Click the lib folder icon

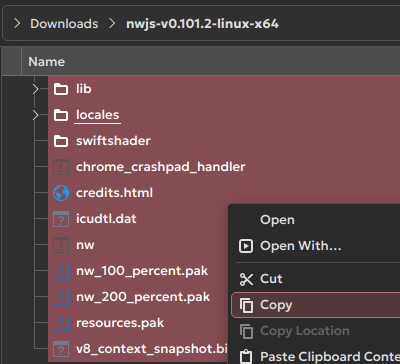click(x=61, y=89)
